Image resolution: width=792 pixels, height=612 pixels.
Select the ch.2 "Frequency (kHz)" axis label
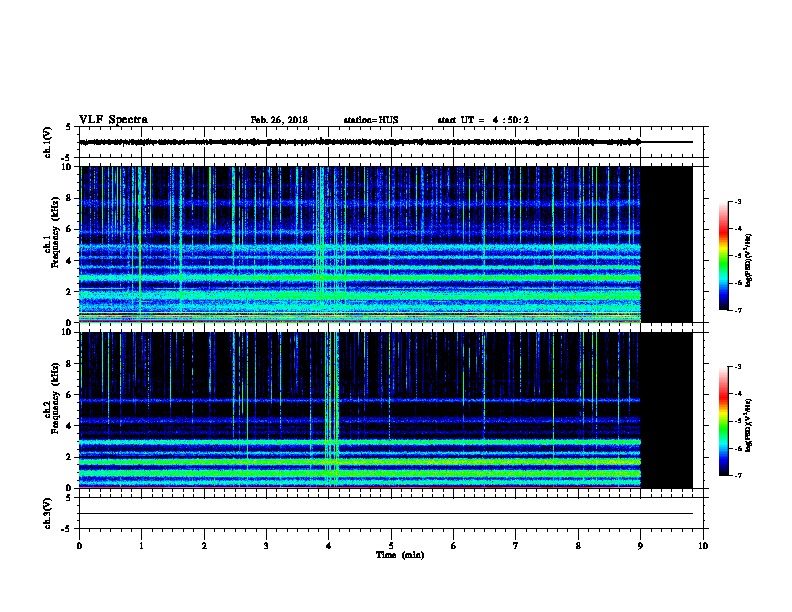tap(55, 398)
